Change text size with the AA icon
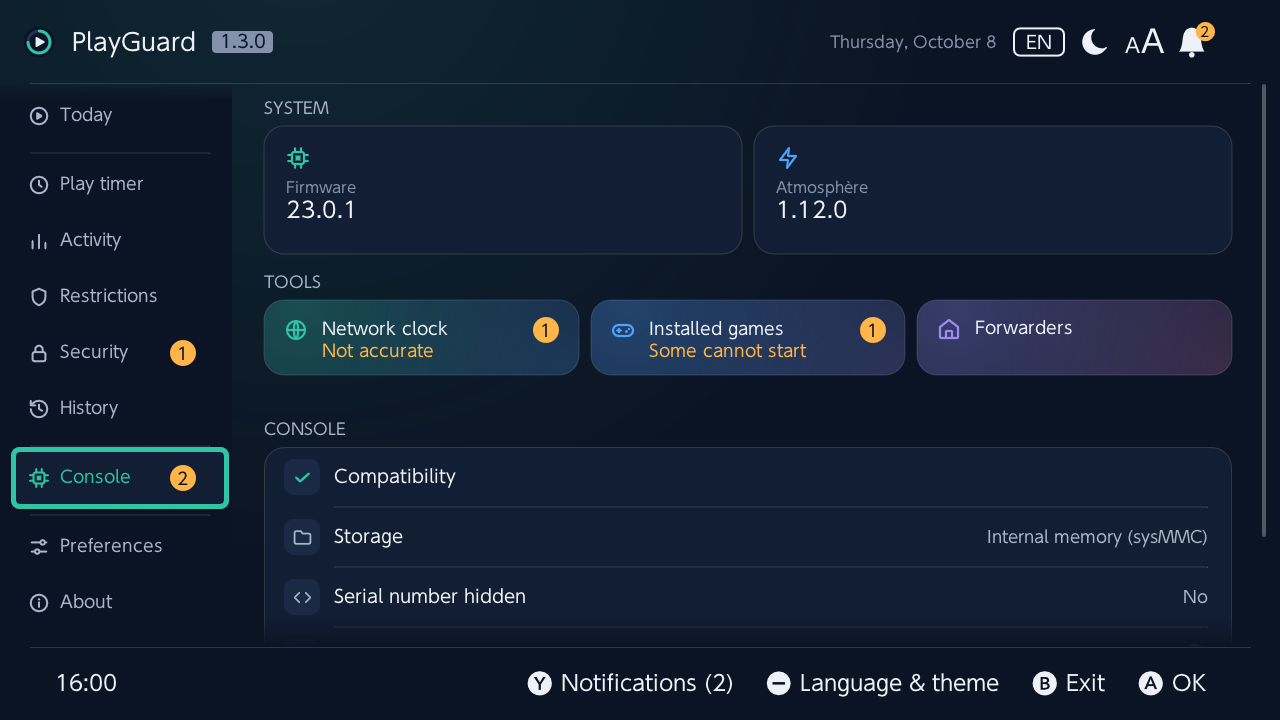Viewport: 1280px width, 720px height. 1144,42
